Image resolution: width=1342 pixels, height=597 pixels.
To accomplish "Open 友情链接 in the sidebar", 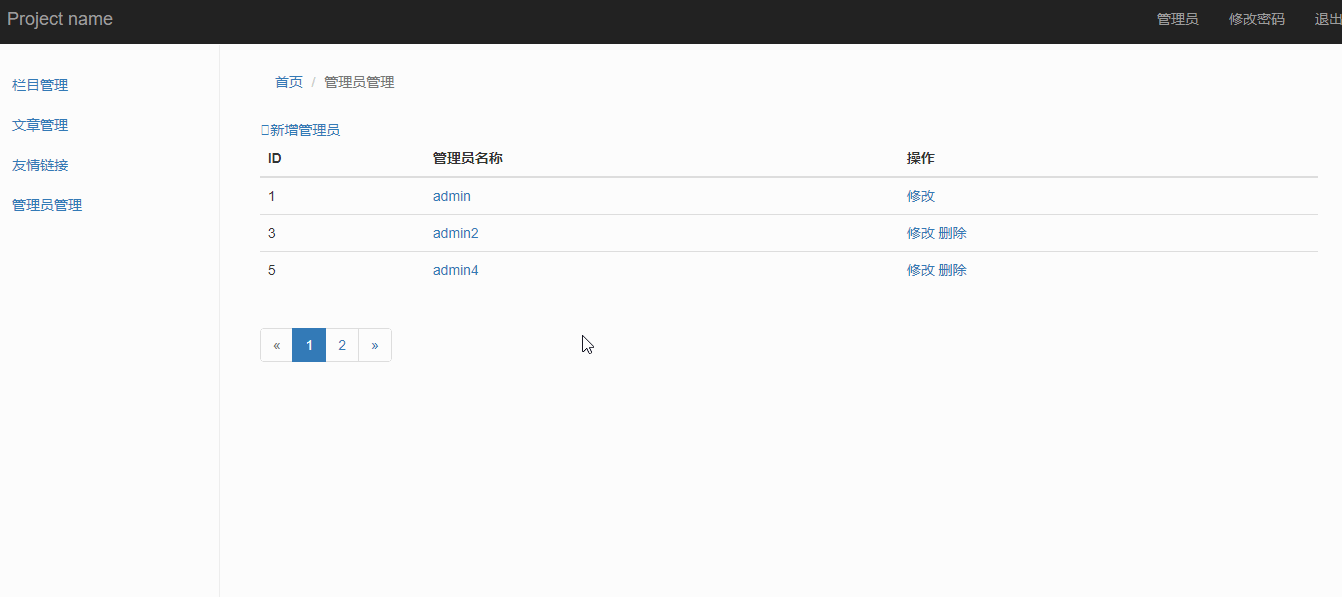I will [40, 165].
